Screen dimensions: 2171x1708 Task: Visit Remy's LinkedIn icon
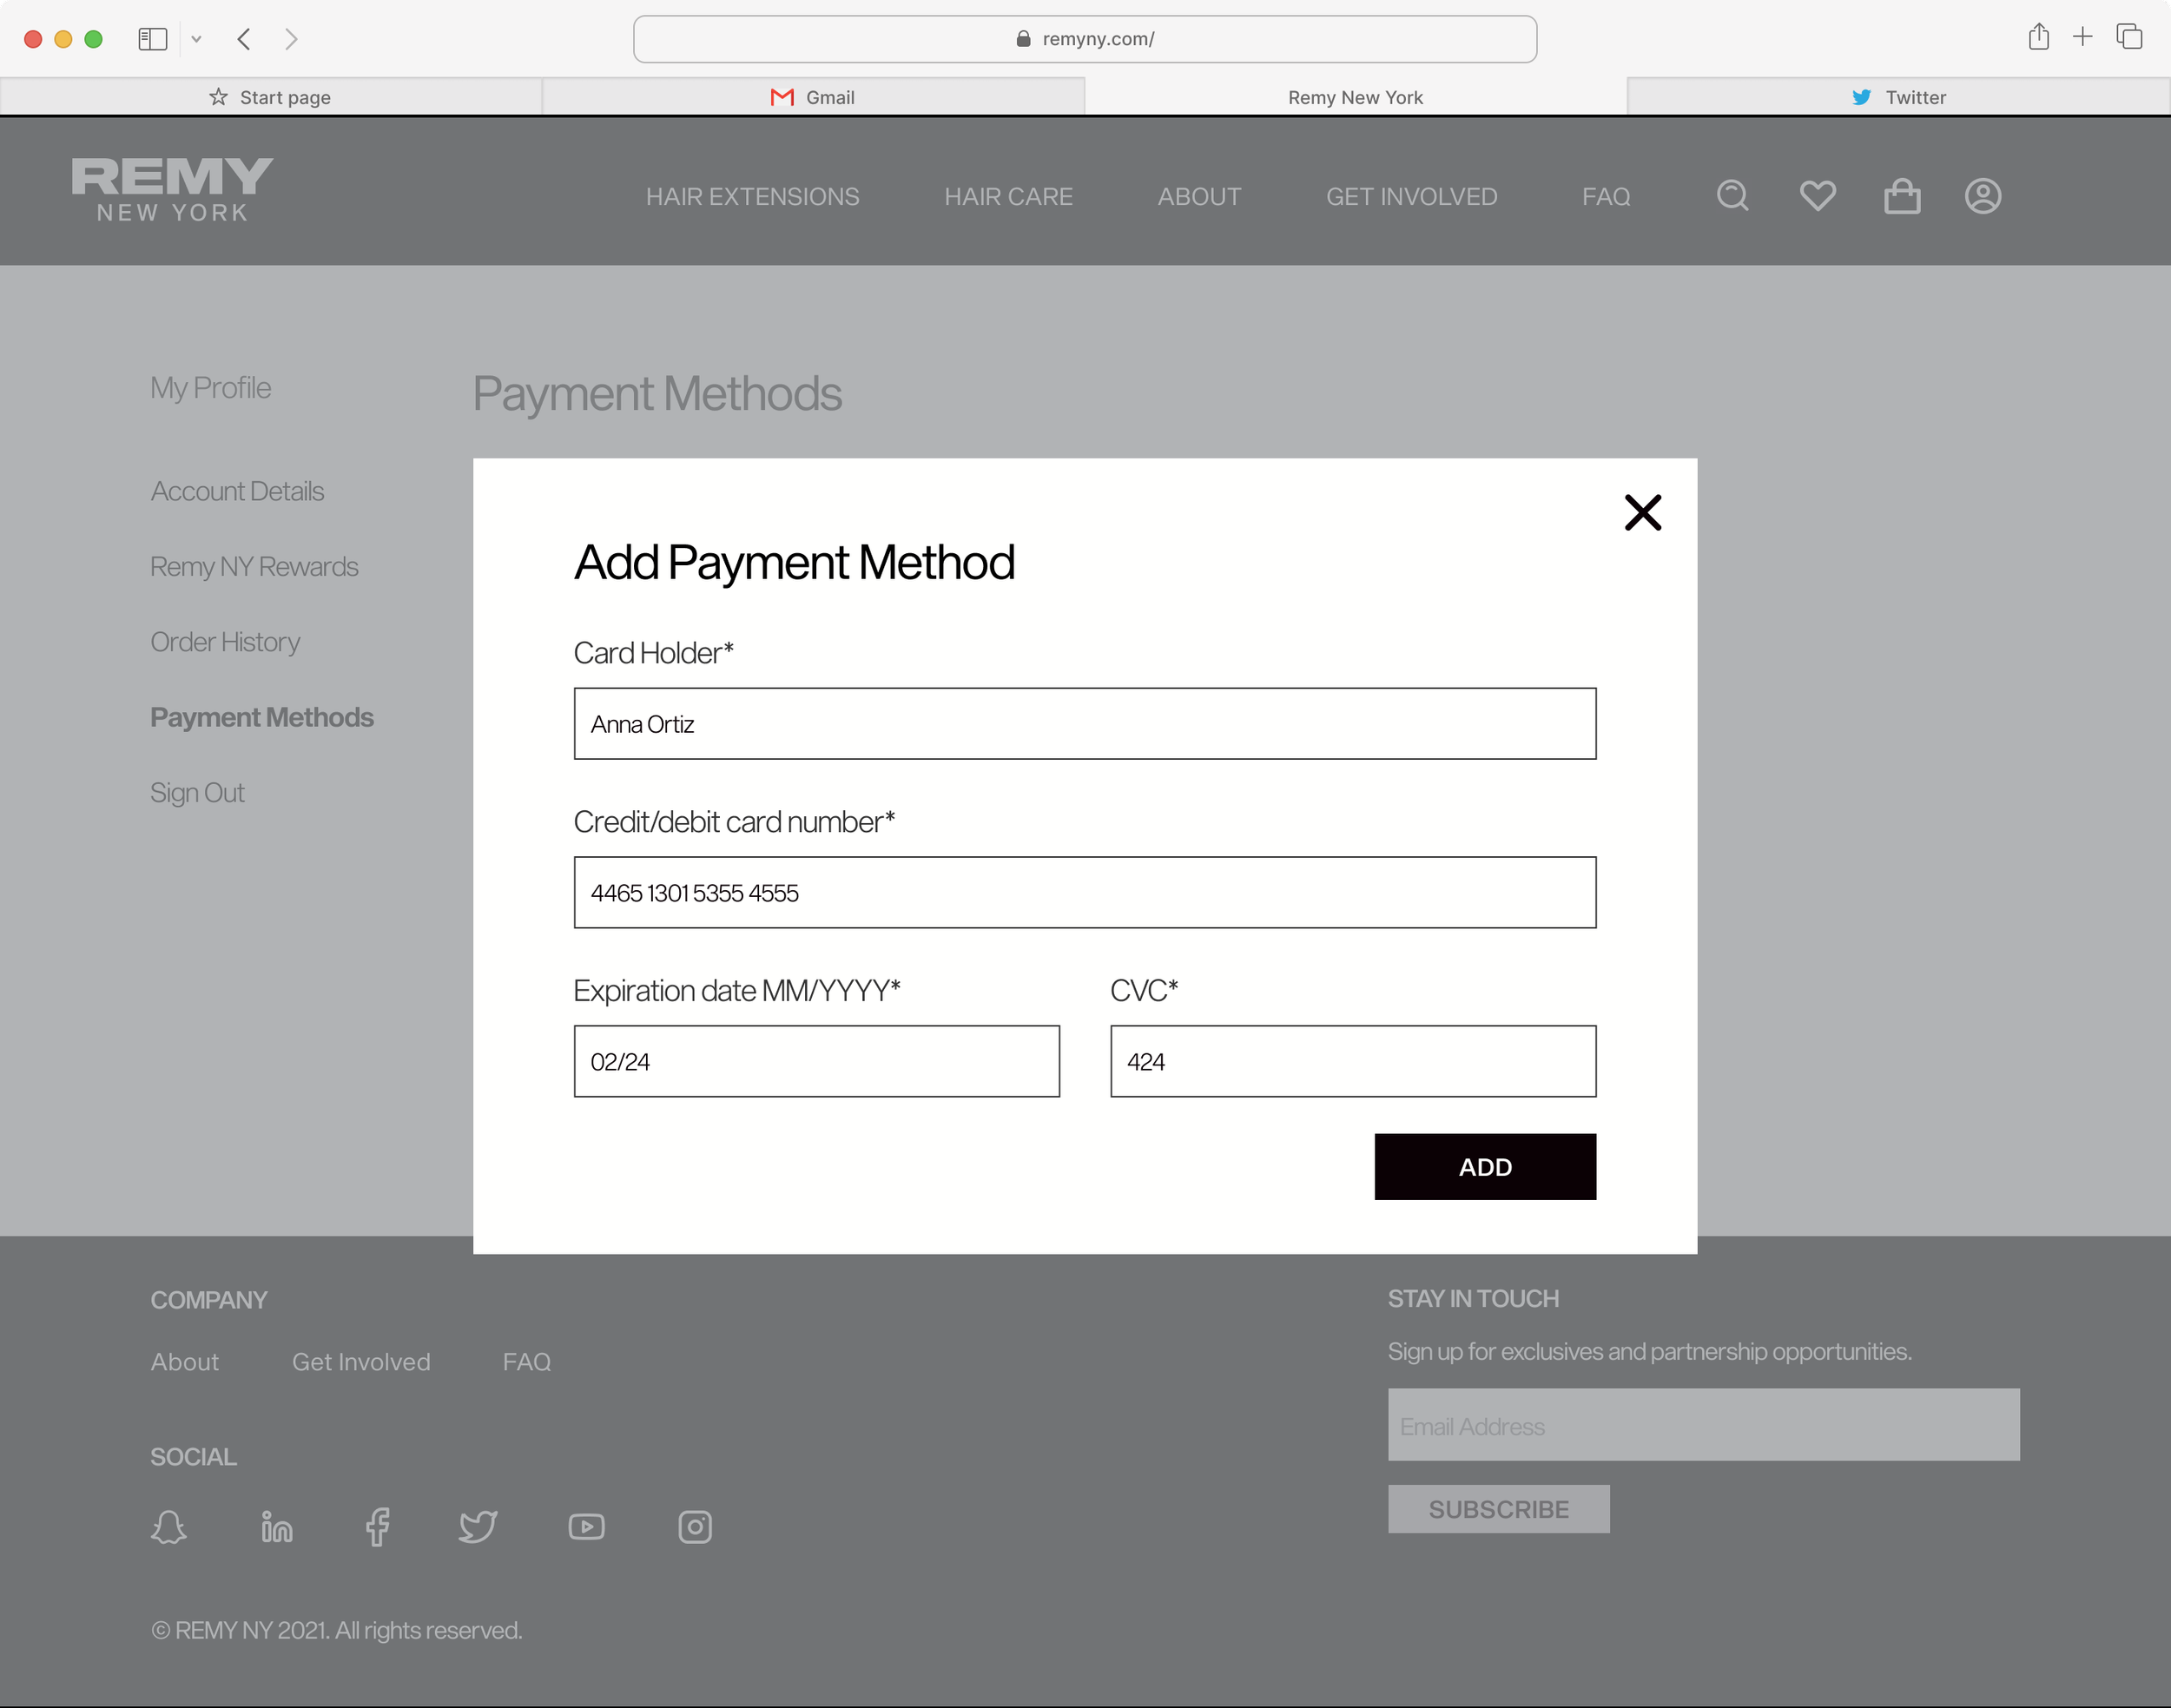[x=276, y=1526]
